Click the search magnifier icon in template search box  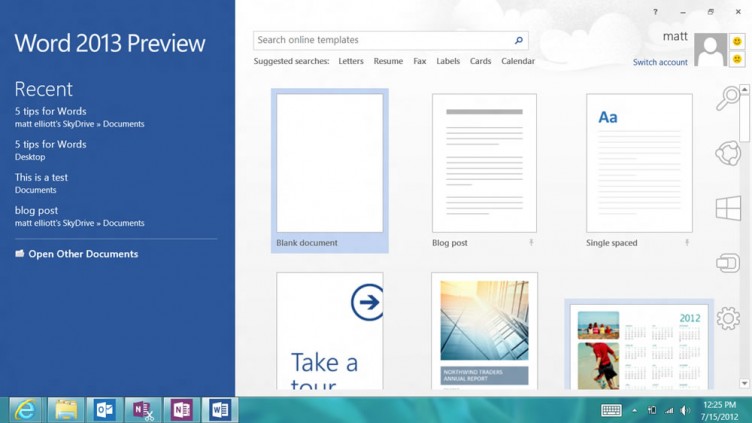coord(518,40)
